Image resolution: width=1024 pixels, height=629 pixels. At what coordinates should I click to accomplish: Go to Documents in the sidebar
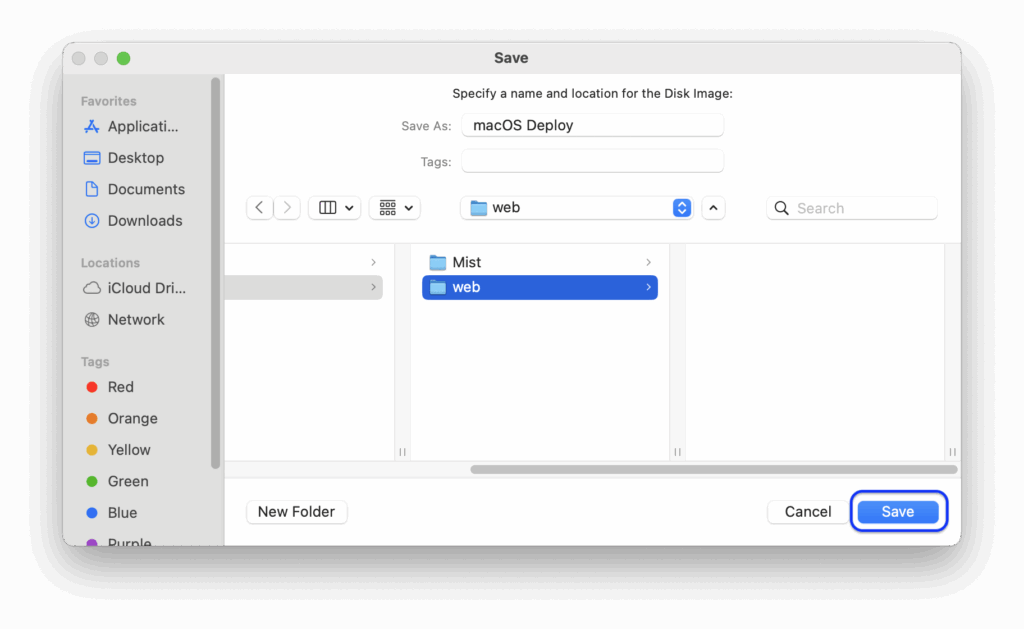pos(135,189)
